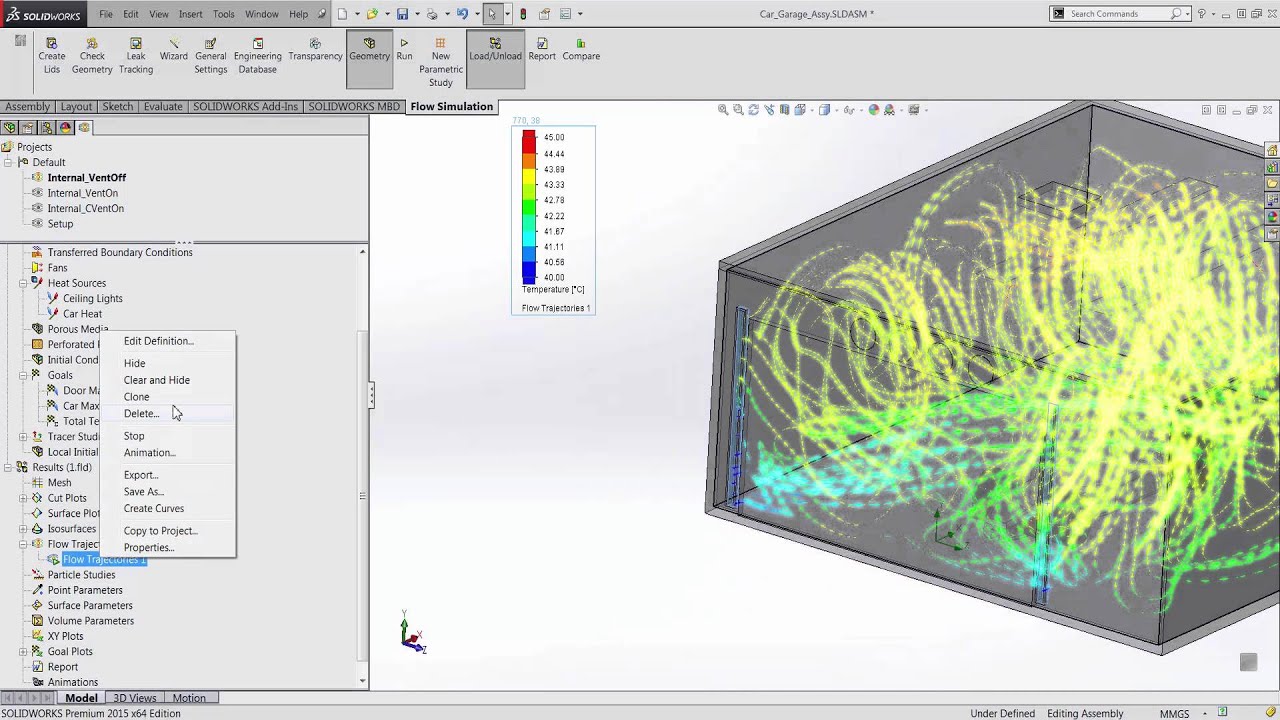Click Zoom to Fit in the view toolbar
Screen dimensions: 1280x720
coord(723,110)
